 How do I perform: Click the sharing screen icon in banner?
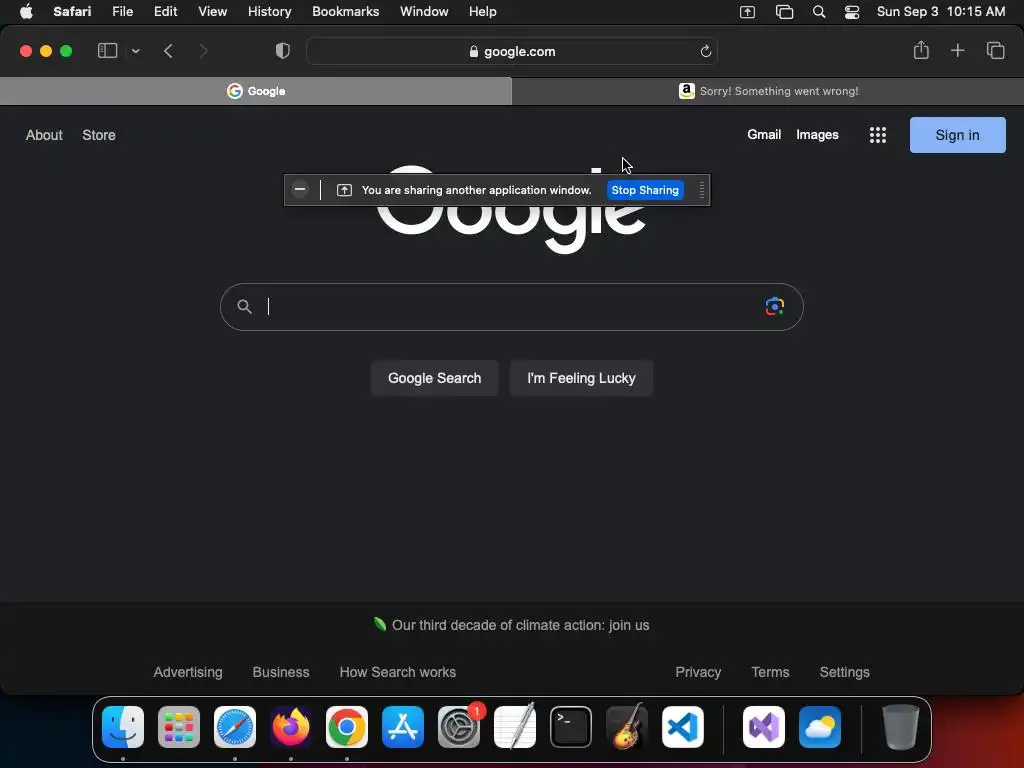[x=344, y=190]
